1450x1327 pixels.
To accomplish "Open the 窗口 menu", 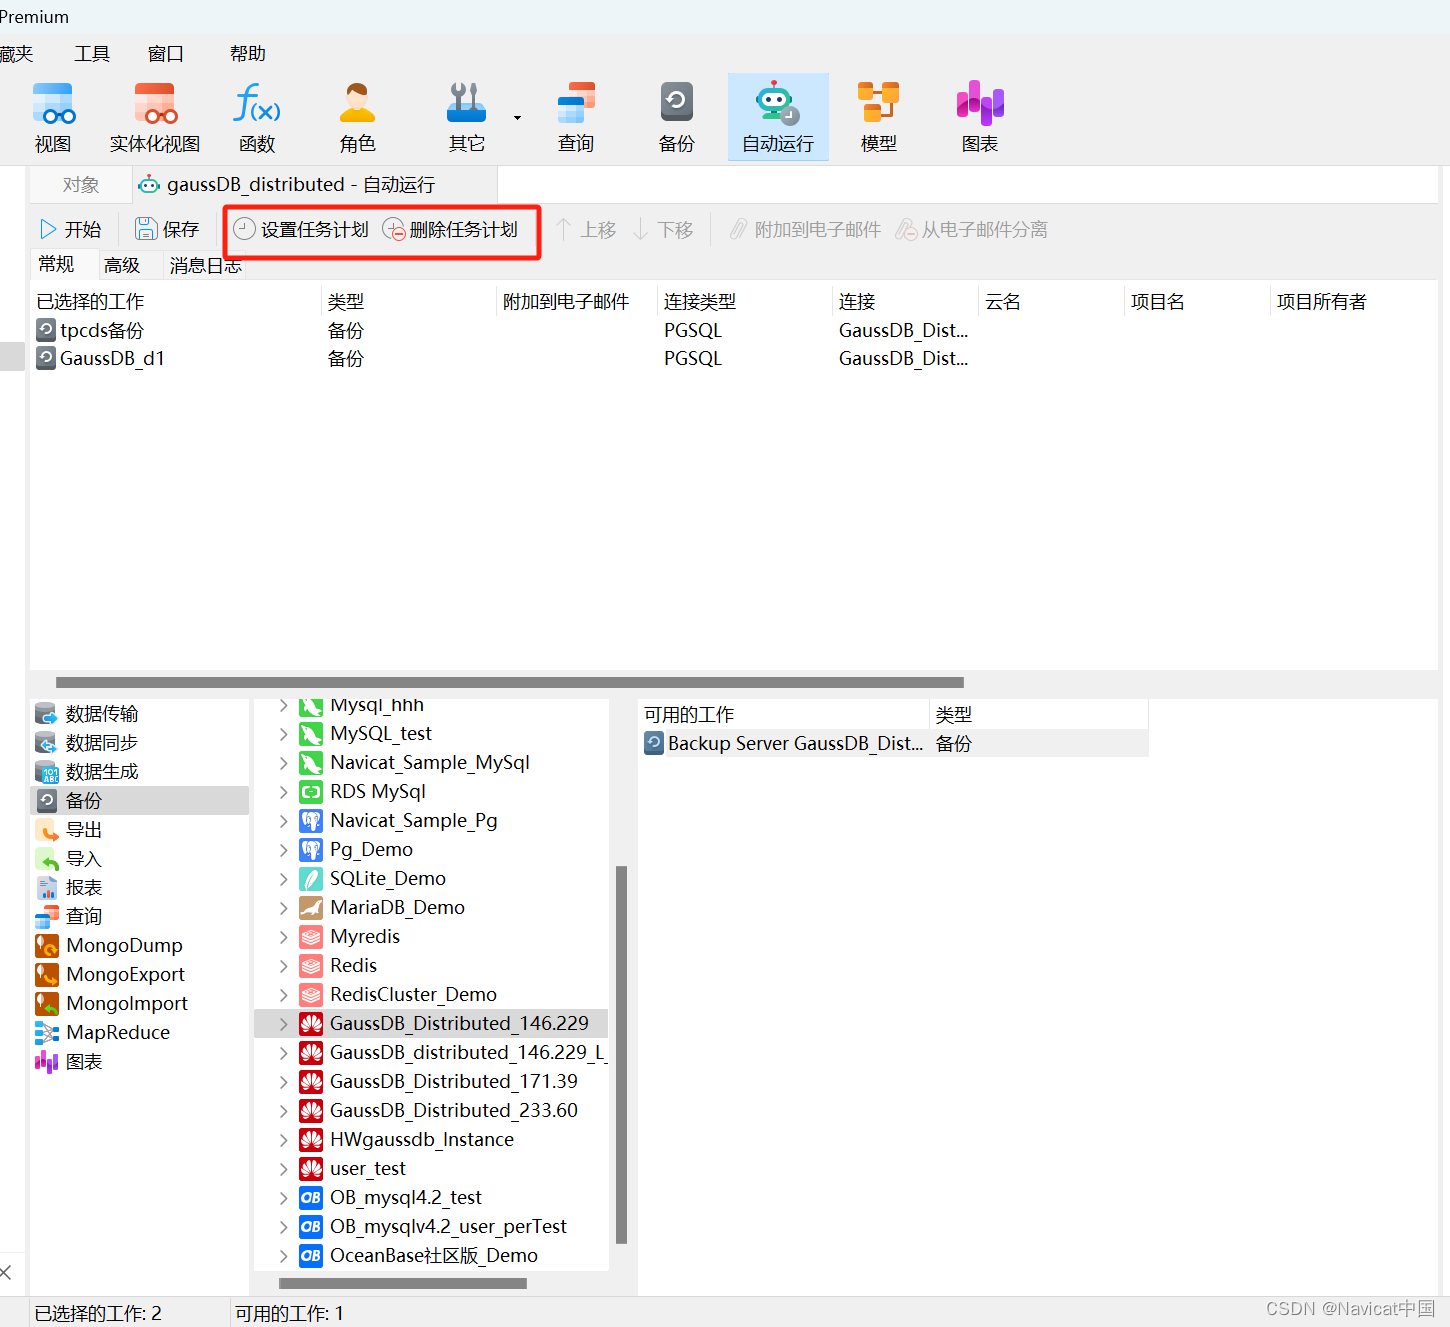I will coord(166,54).
